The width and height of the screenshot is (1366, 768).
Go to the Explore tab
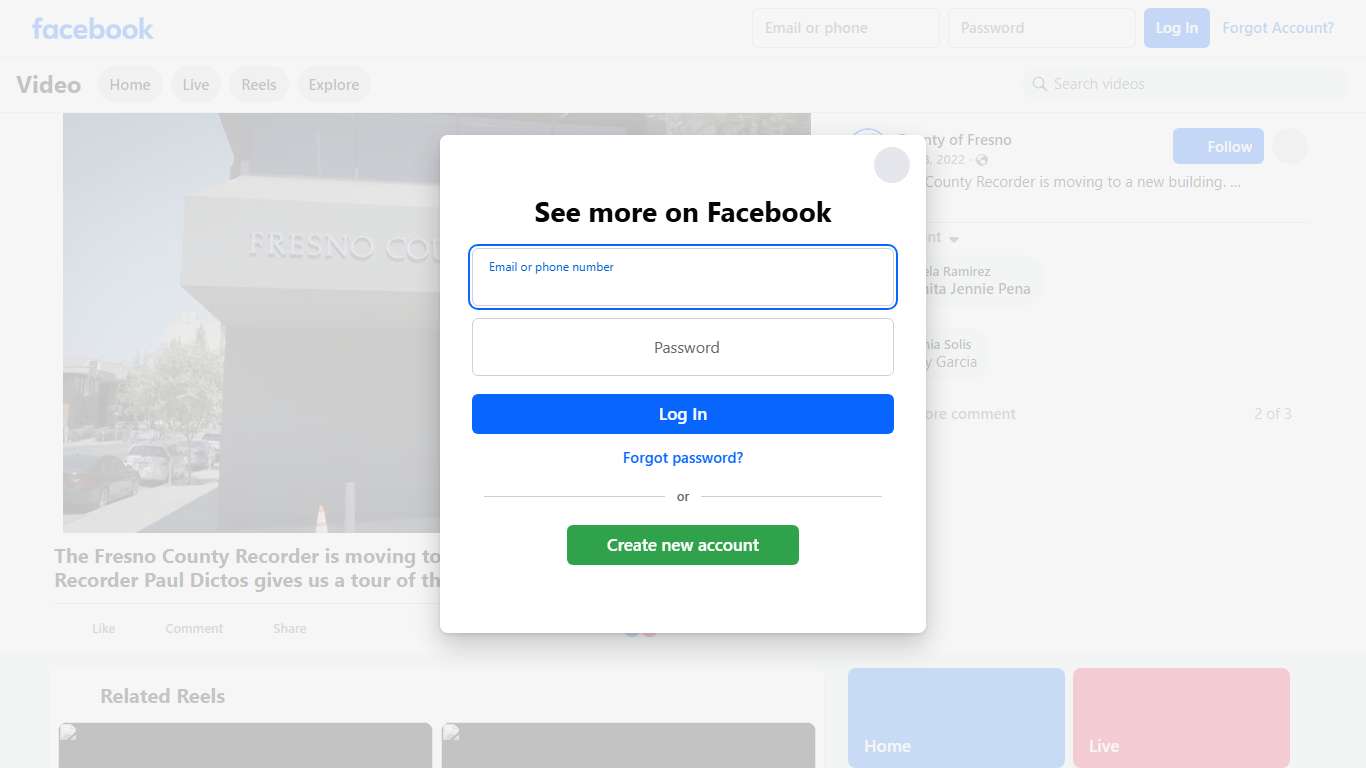334,85
